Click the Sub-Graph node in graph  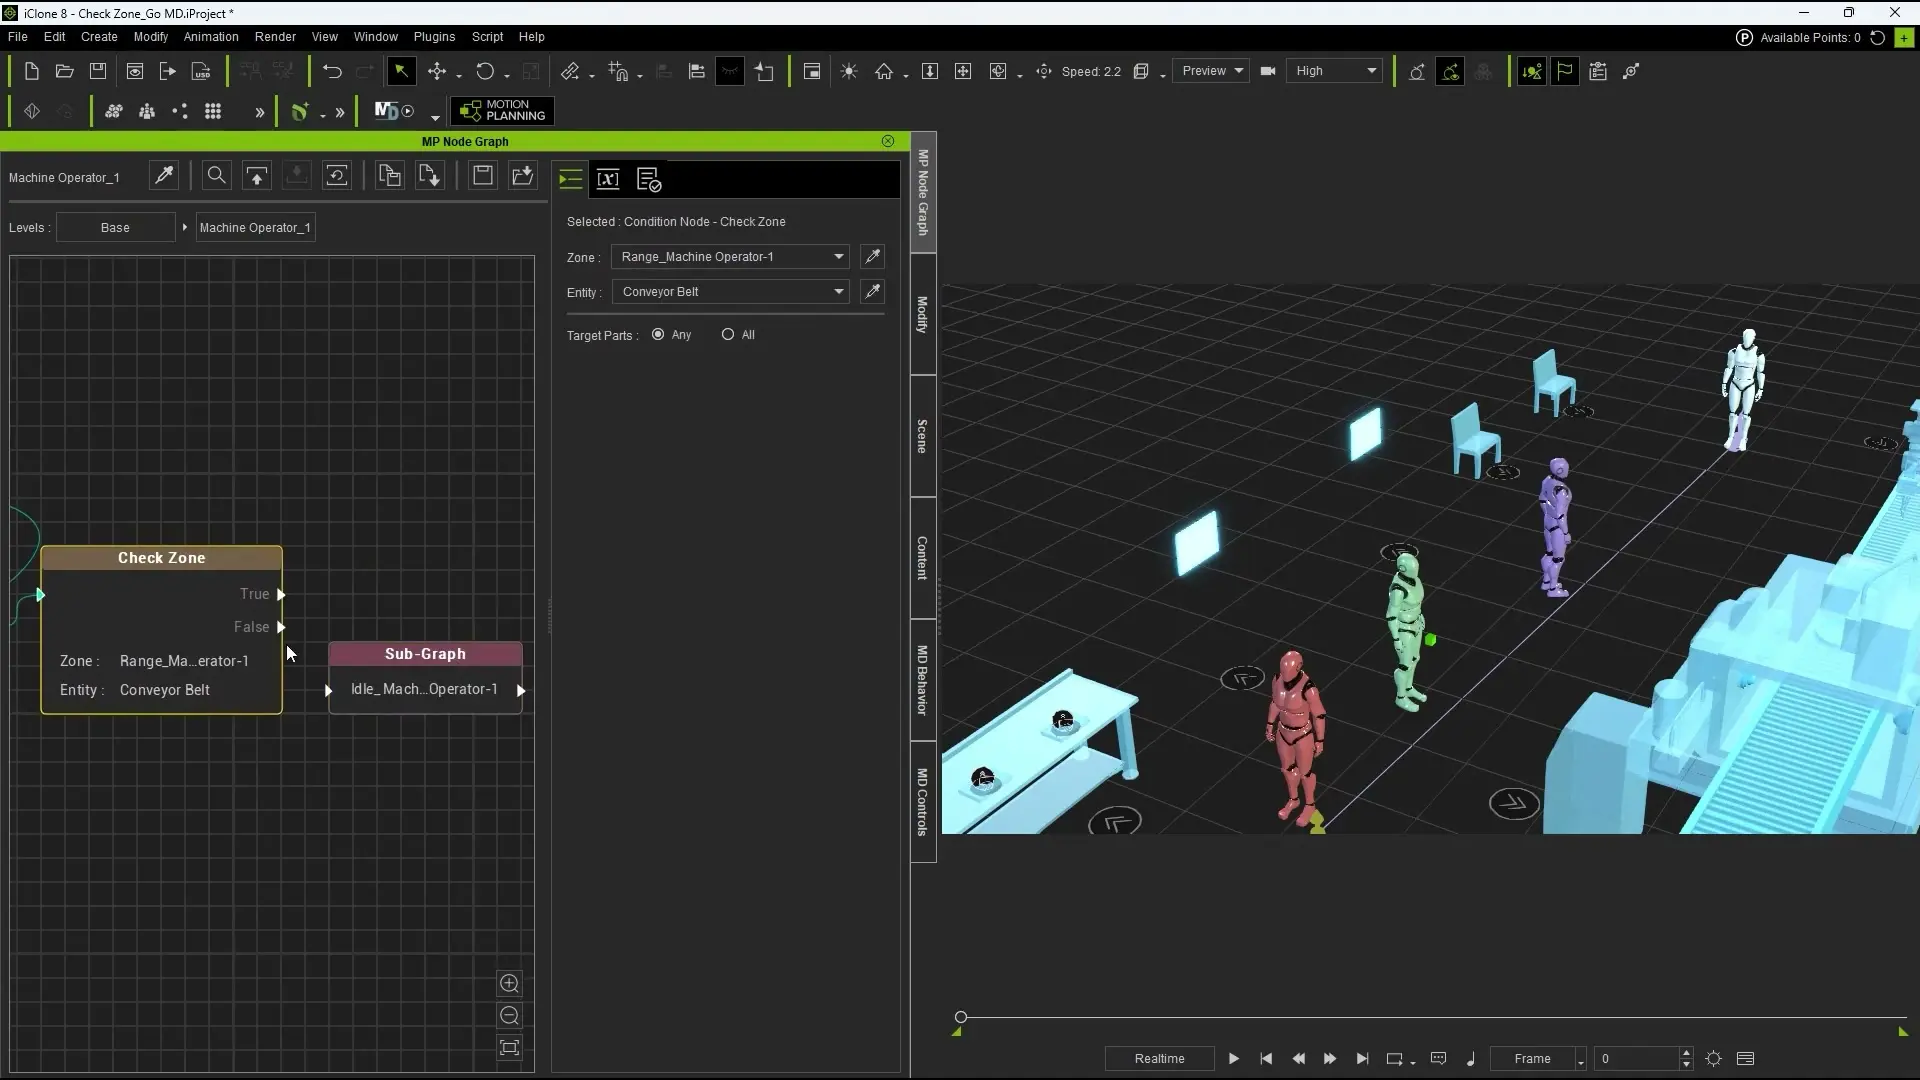[x=425, y=654]
